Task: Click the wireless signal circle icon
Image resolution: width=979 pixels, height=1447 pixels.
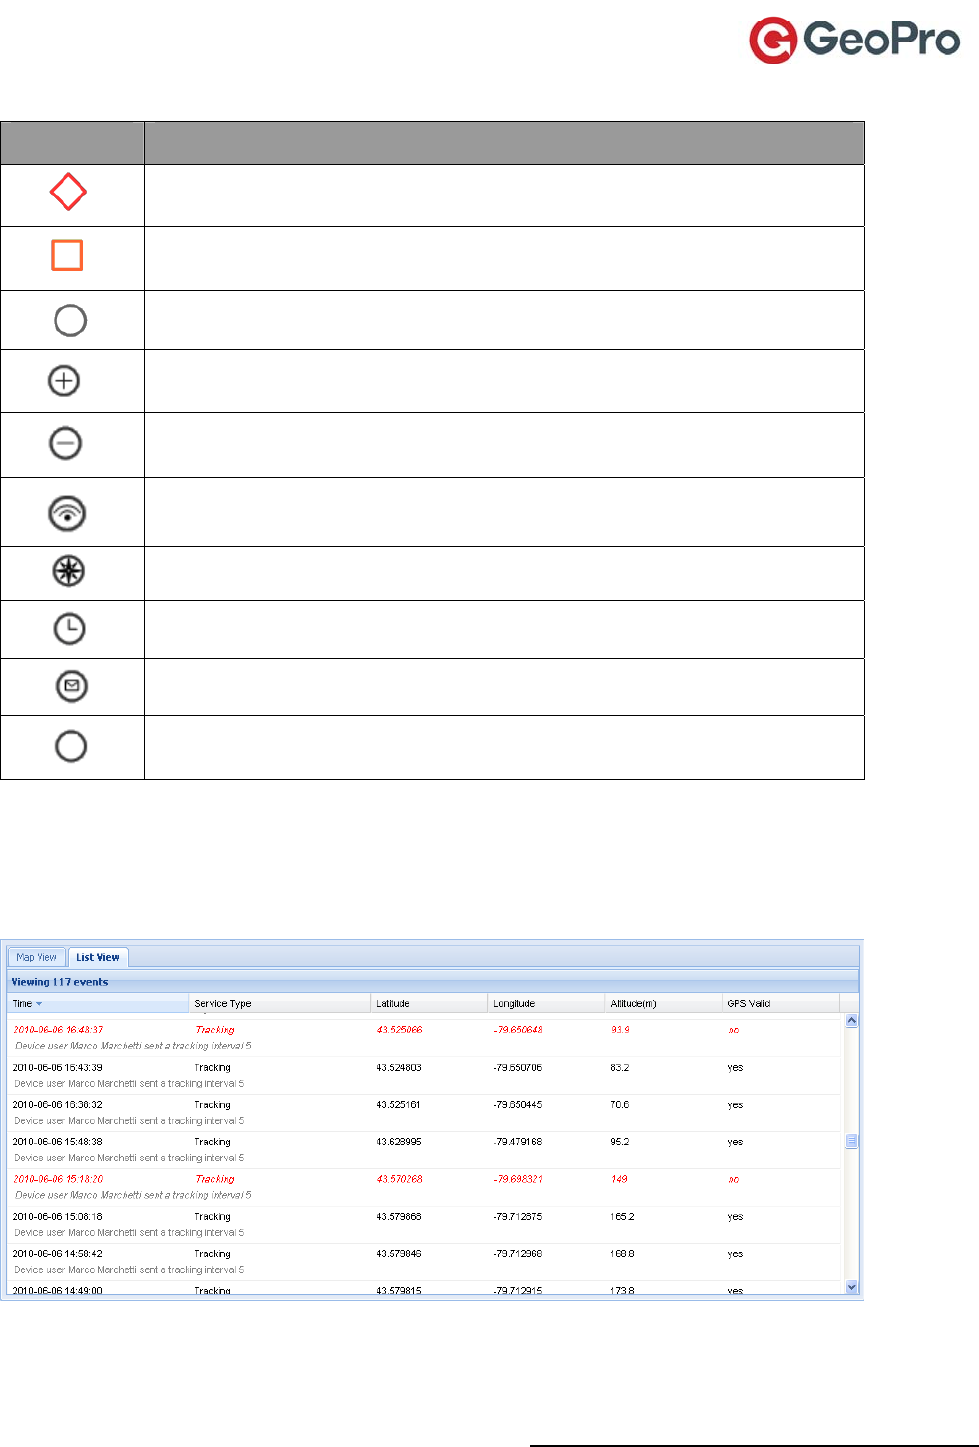Action: tap(67, 513)
